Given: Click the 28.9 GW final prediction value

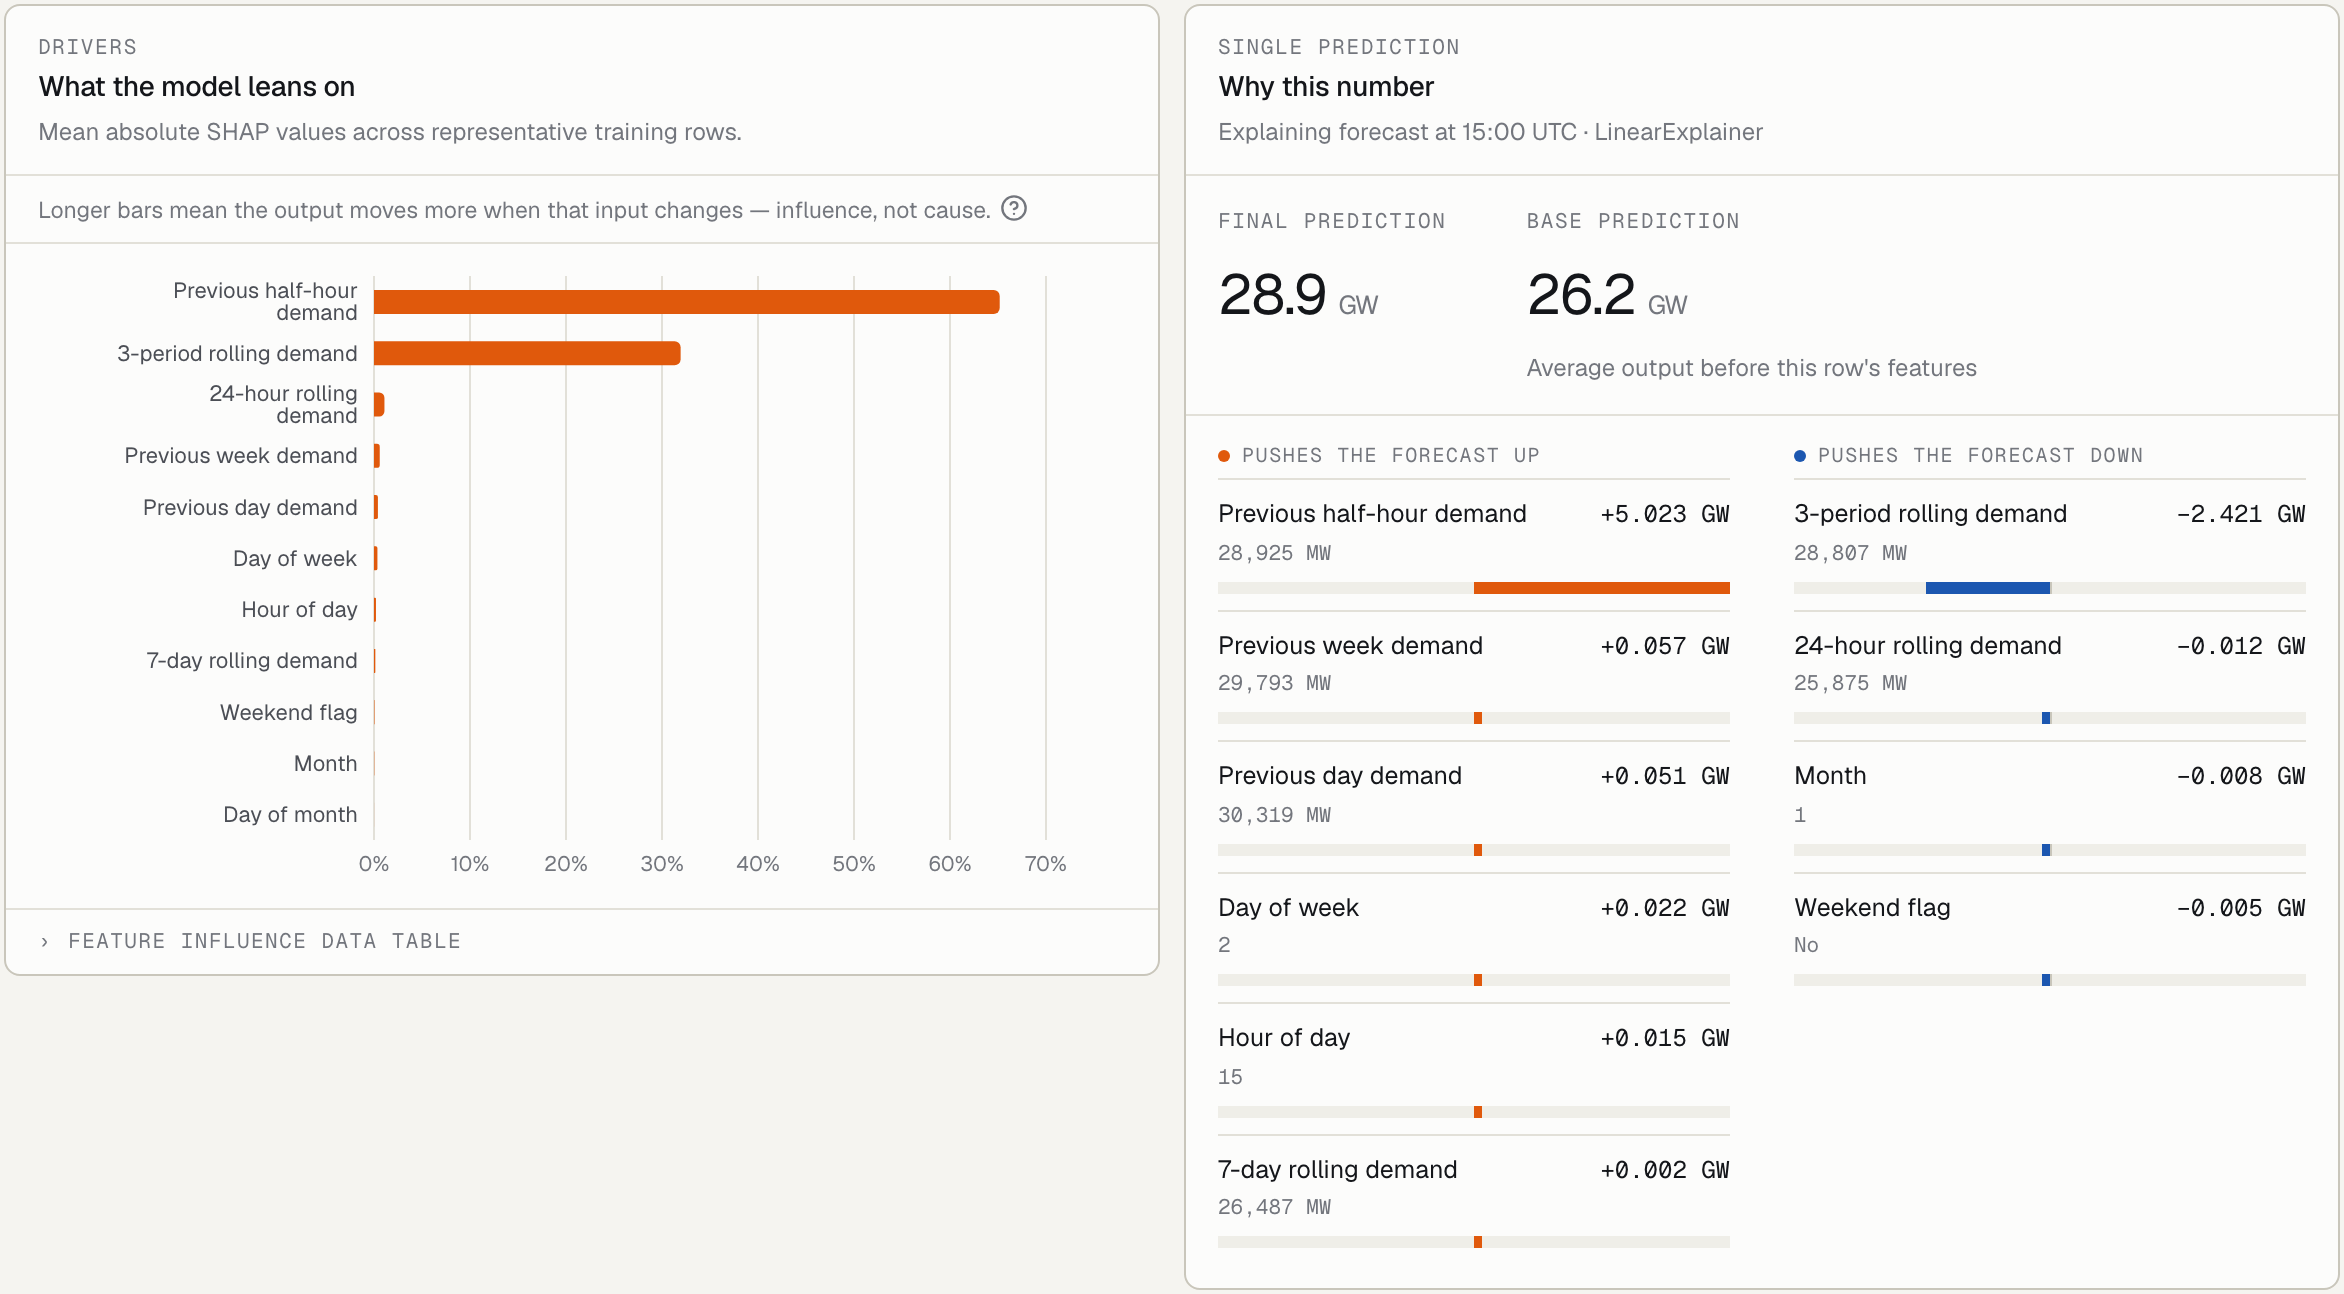Looking at the screenshot, I should point(1298,295).
